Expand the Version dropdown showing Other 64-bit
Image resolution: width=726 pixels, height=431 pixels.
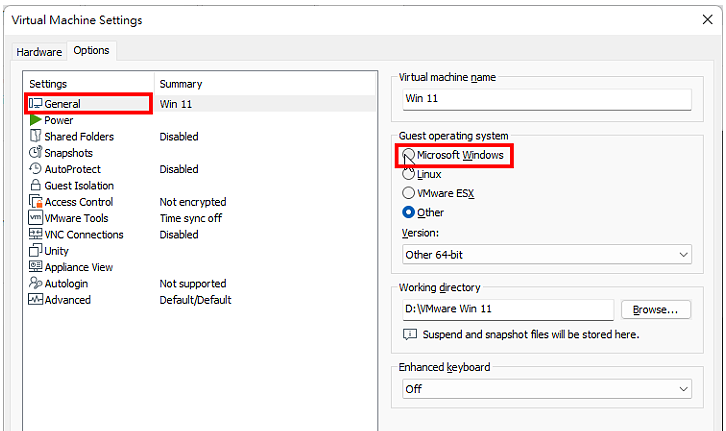pyautogui.click(x=547, y=255)
